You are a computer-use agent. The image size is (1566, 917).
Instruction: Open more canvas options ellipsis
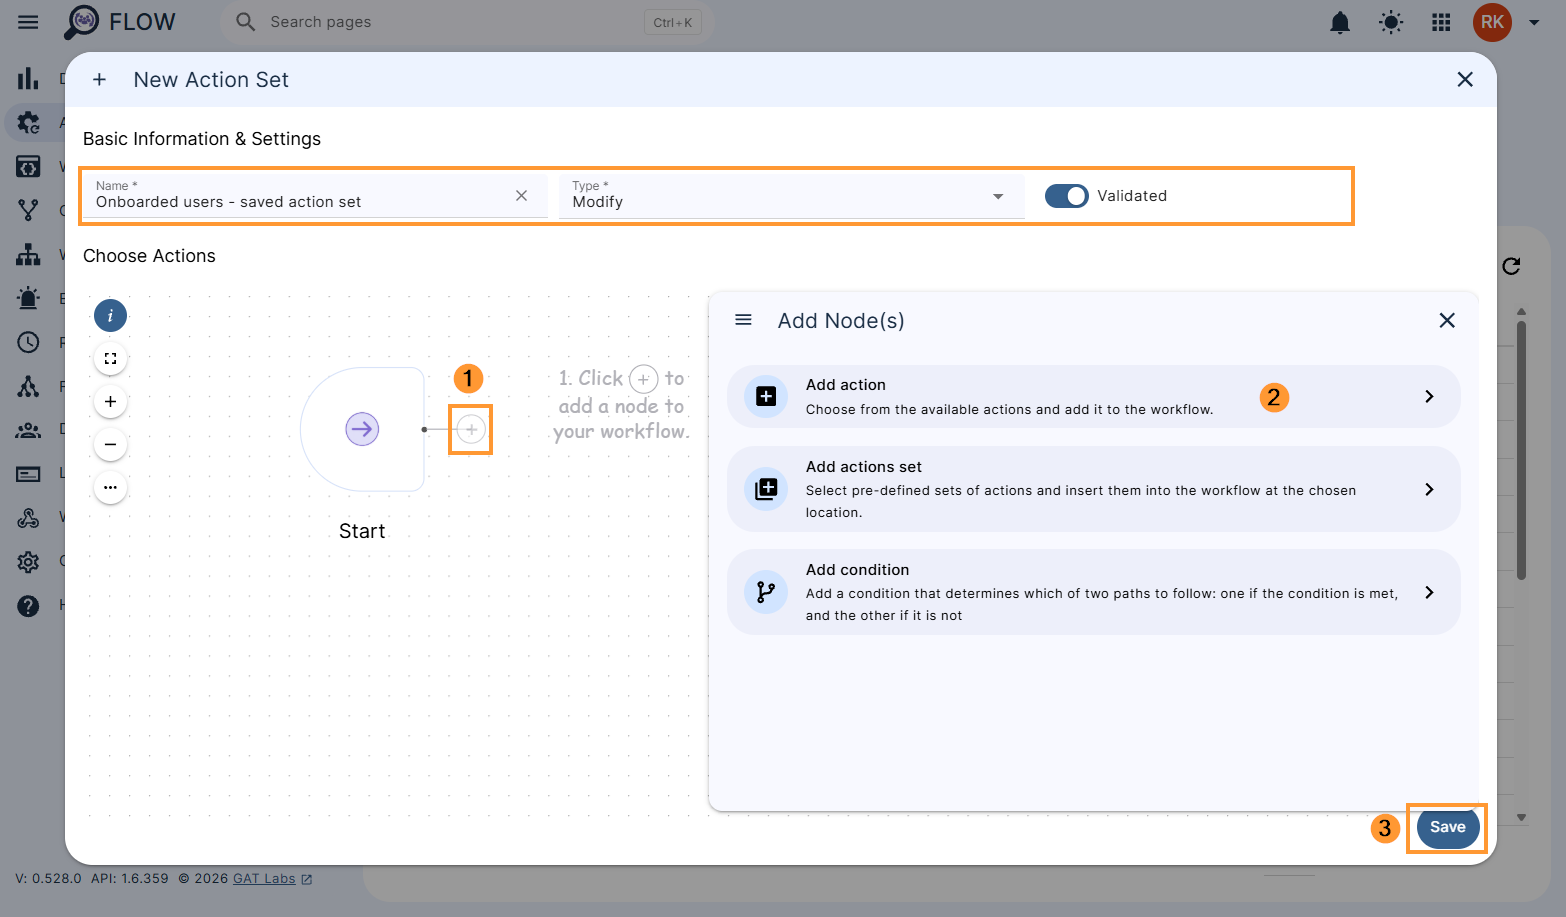point(110,487)
